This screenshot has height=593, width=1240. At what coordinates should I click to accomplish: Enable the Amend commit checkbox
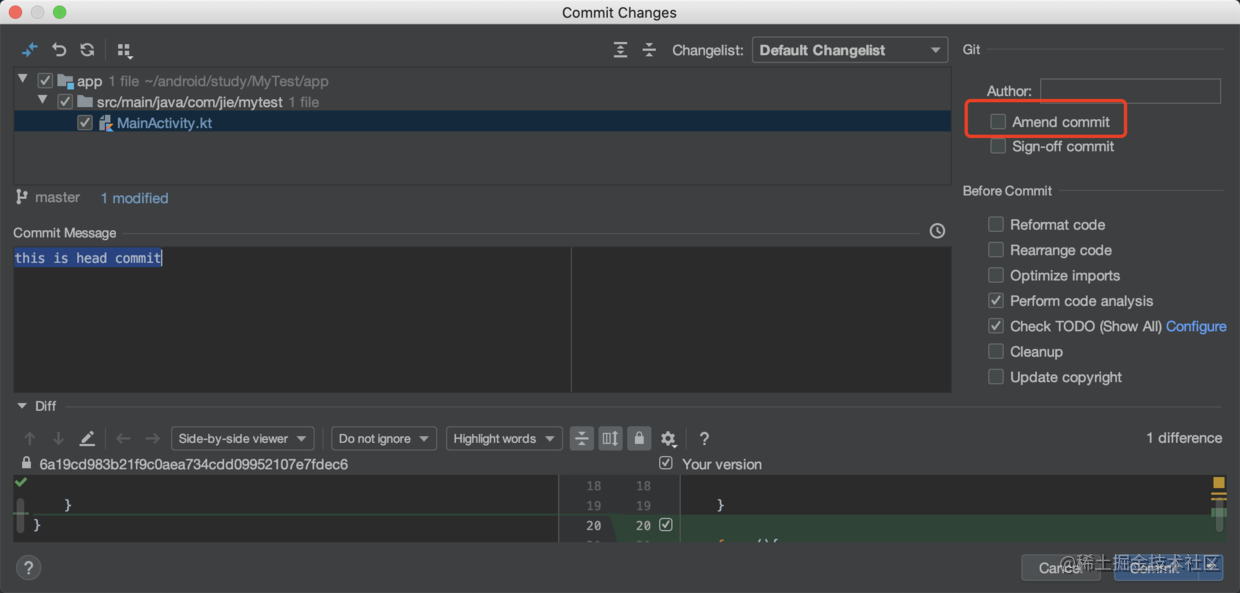tap(998, 122)
